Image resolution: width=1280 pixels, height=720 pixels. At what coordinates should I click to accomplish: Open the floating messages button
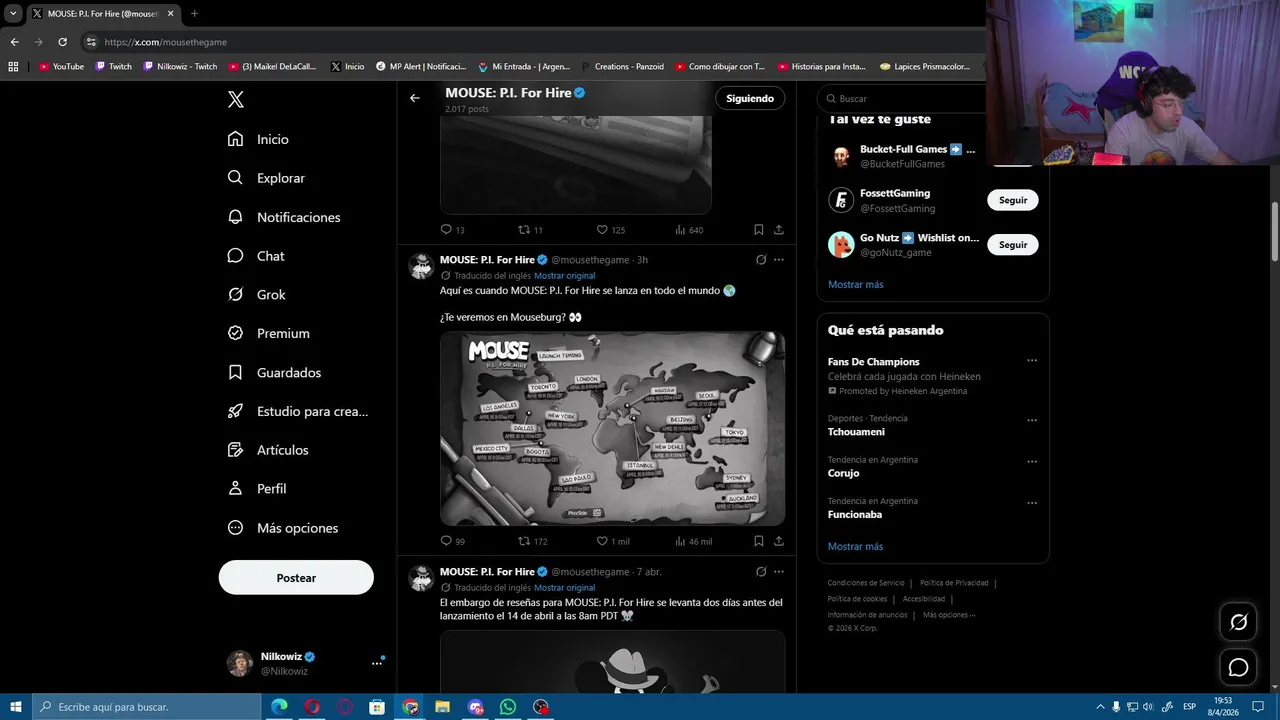(1238, 667)
